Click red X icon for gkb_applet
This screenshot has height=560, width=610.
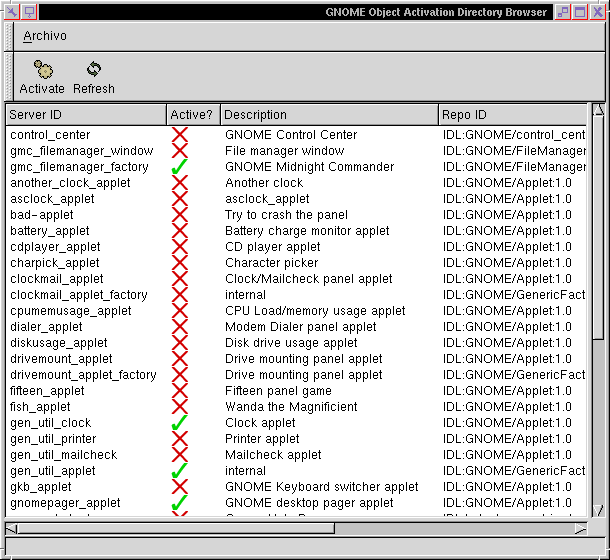pos(180,486)
